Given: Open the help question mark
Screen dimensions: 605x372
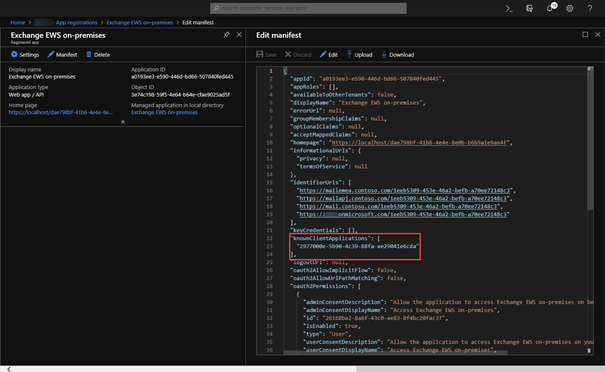Looking at the screenshot, I should (590, 8).
